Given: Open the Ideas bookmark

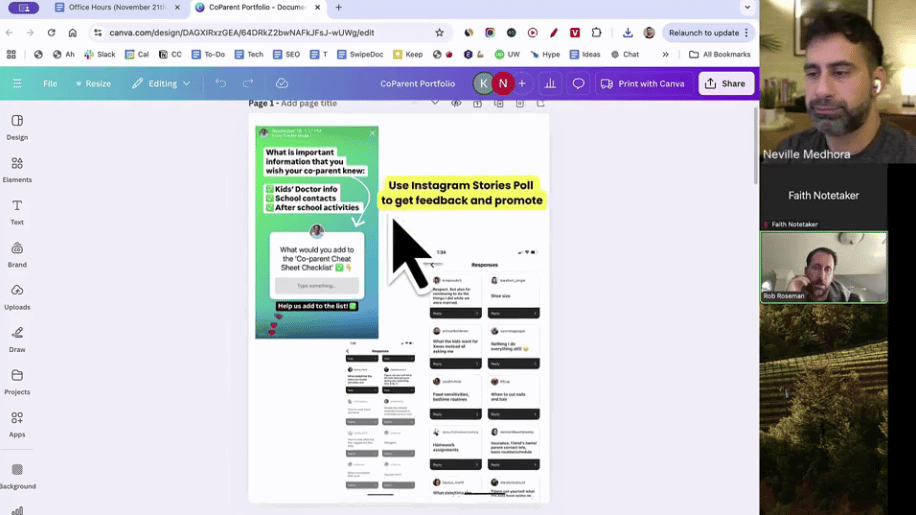Looking at the screenshot, I should pyautogui.click(x=585, y=54).
